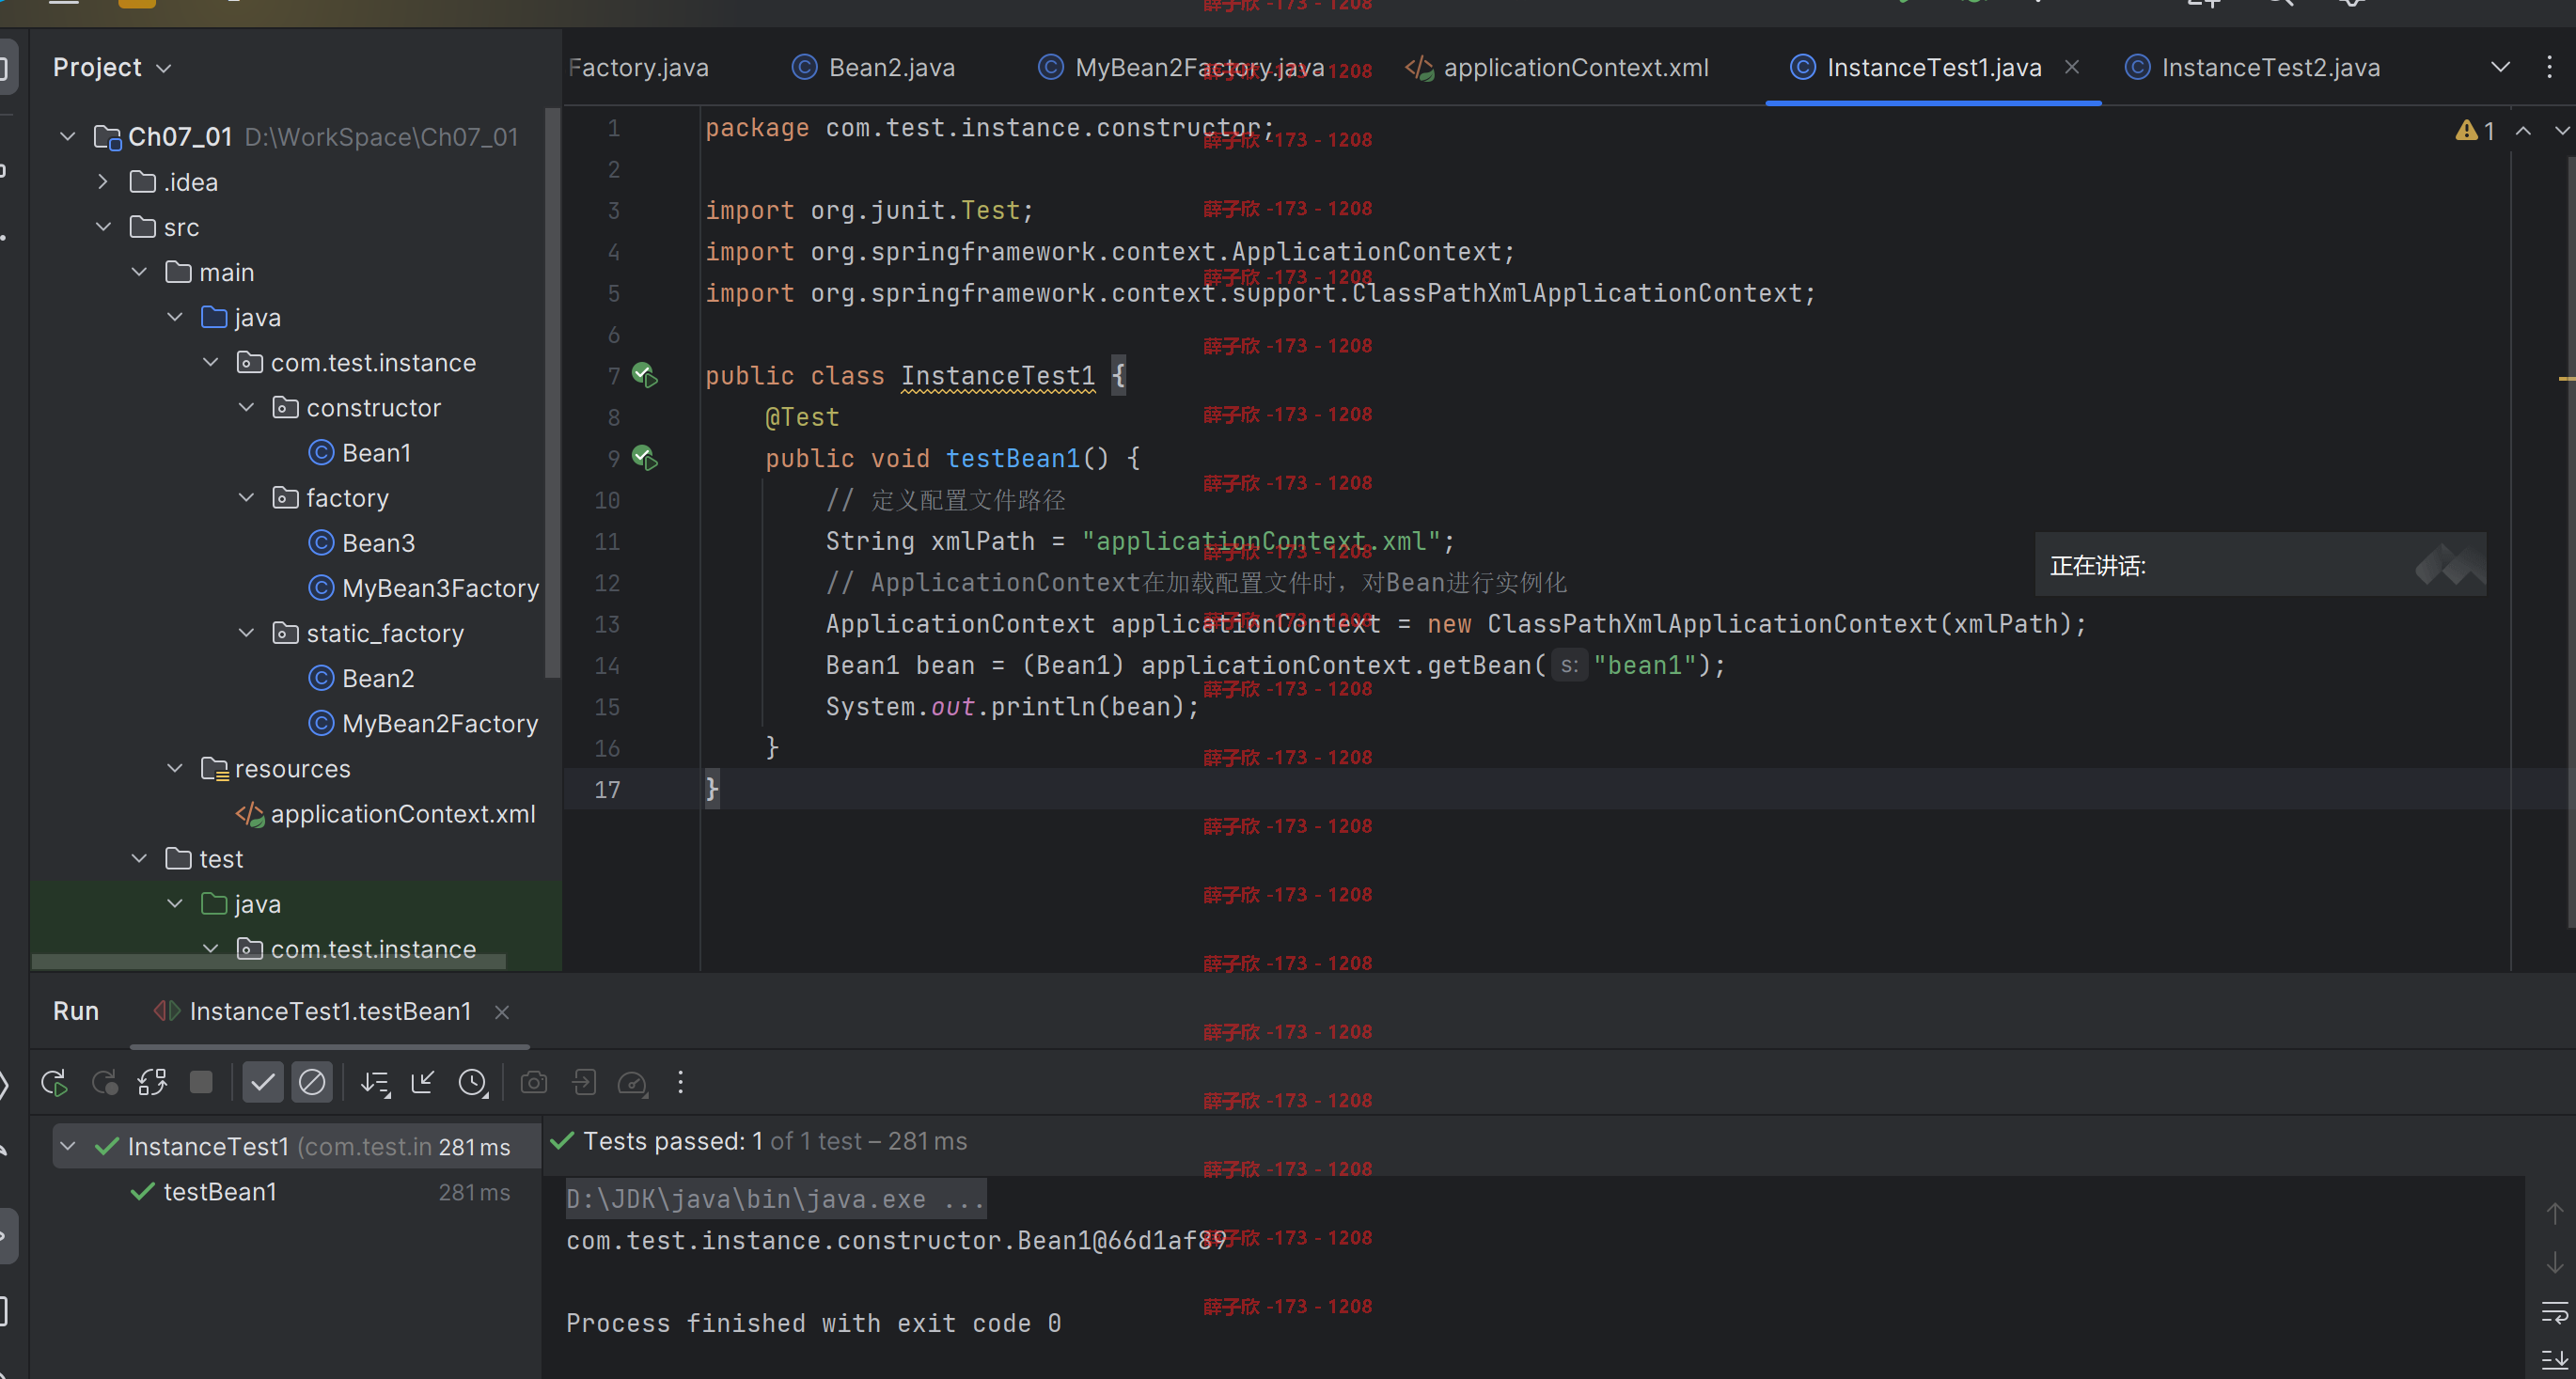This screenshot has width=2576, height=1379.
Task: Toggle auto-test in the Run toolbar
Action: click(152, 1083)
